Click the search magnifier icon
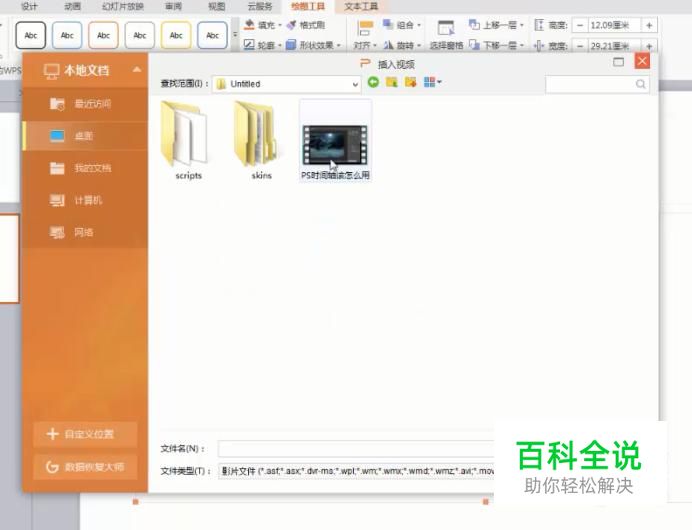 pos(641,84)
